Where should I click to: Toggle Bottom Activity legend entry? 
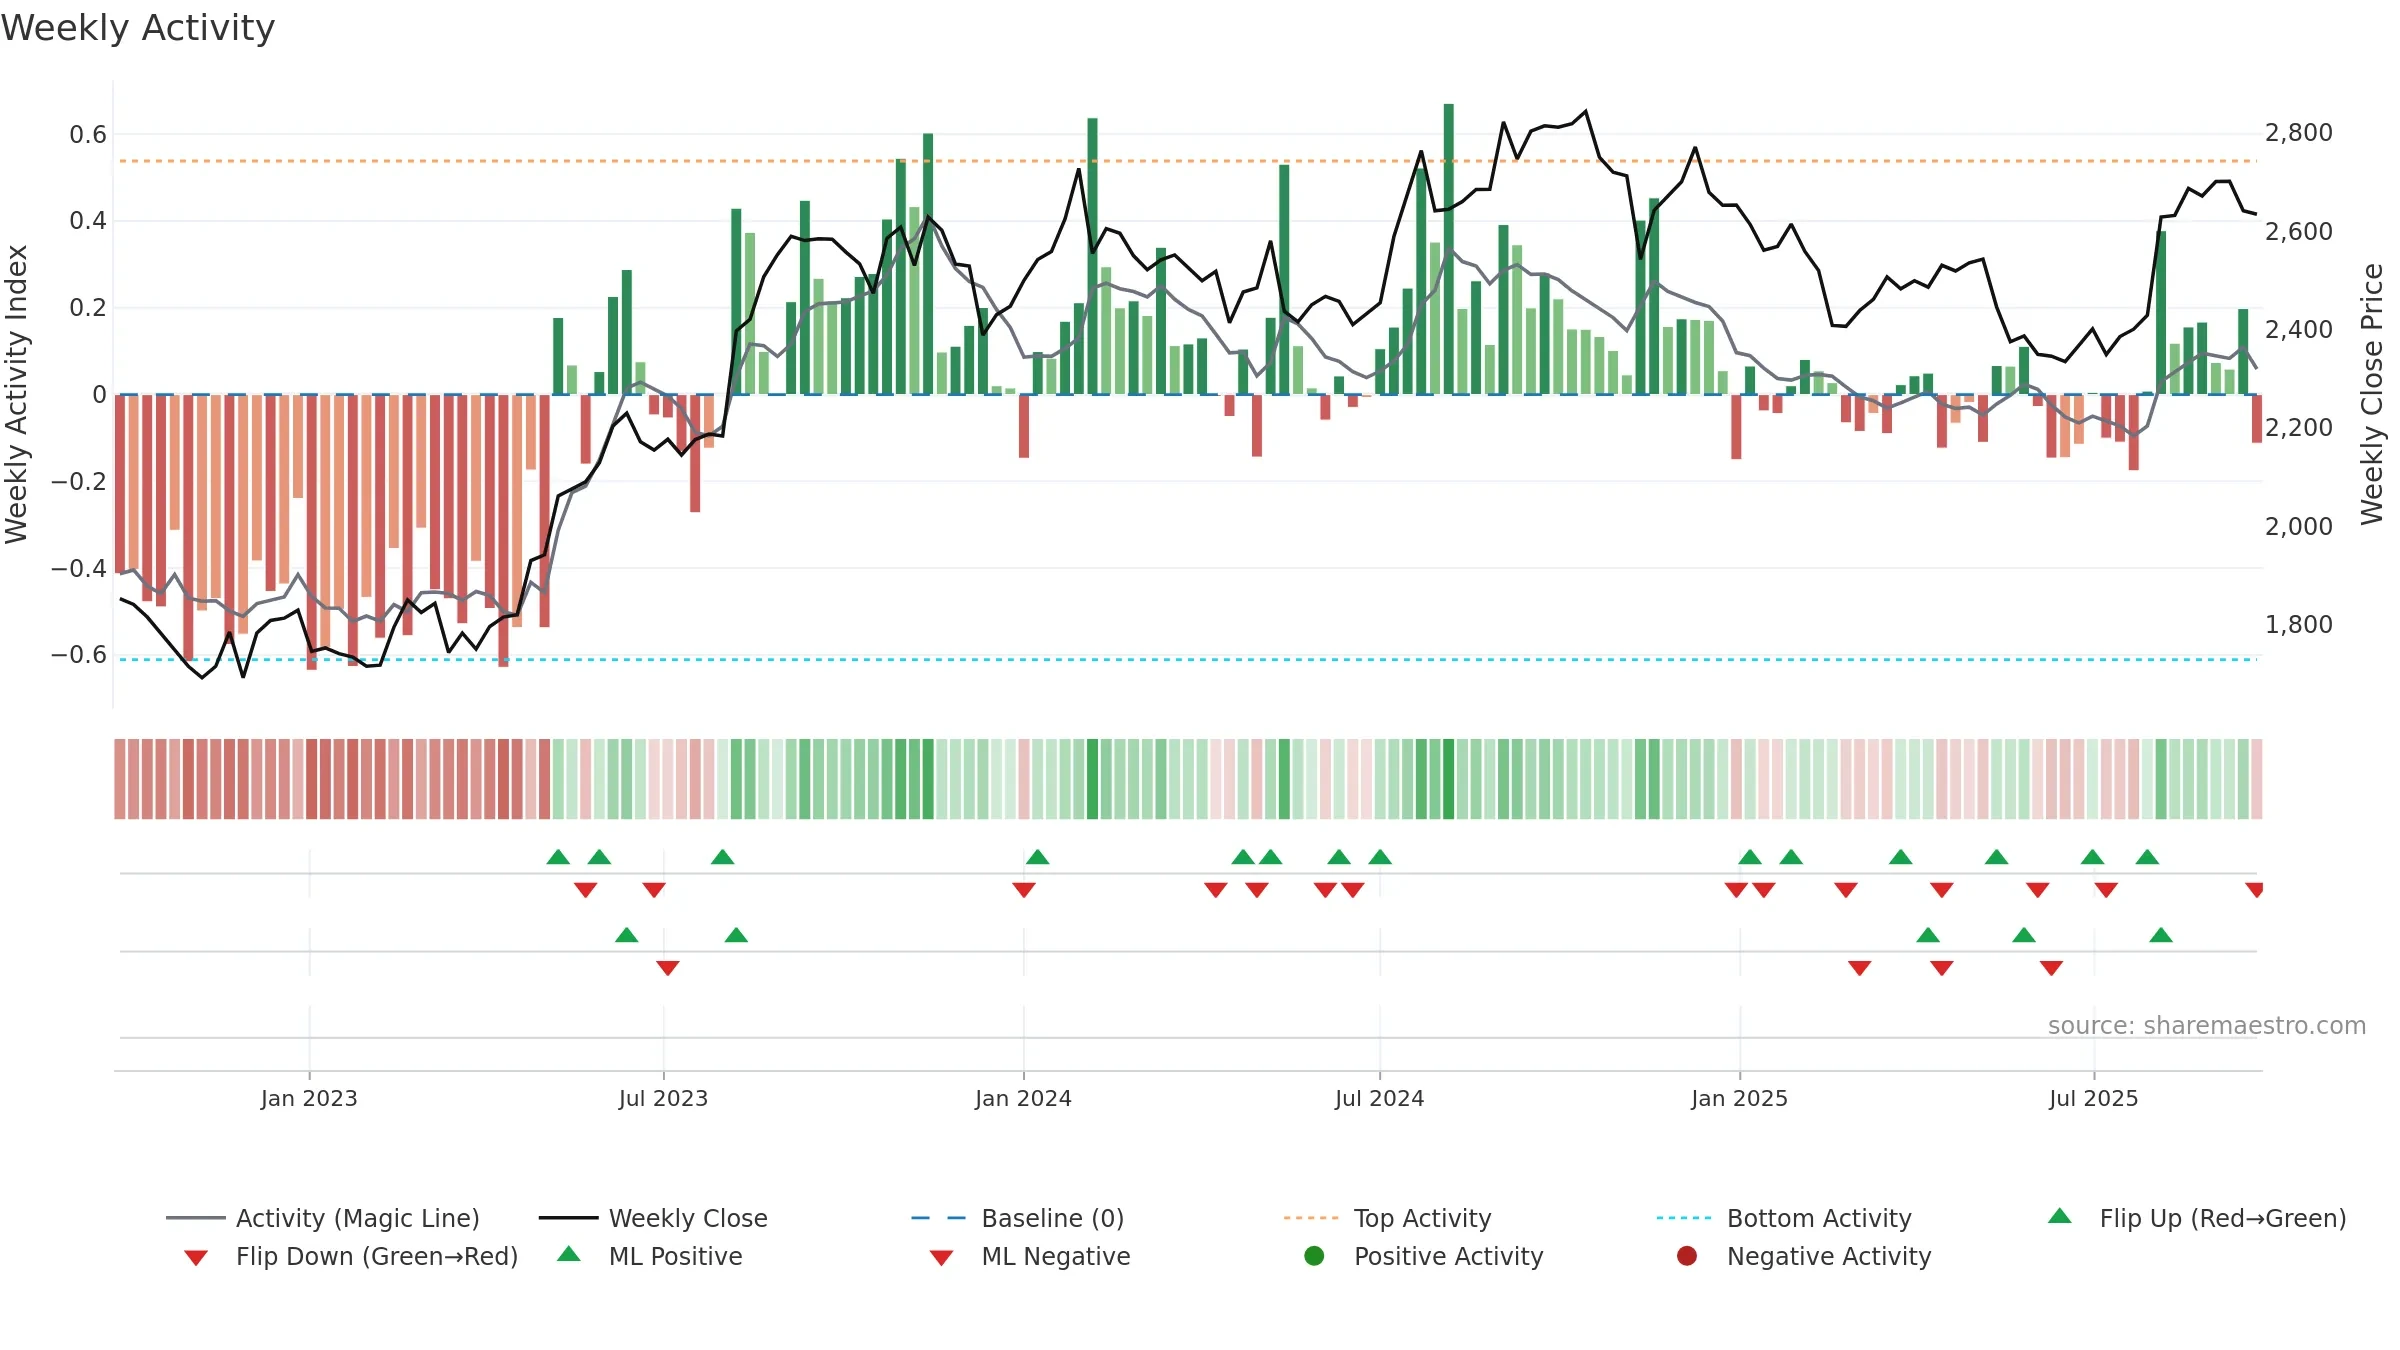pyautogui.click(x=1784, y=1218)
